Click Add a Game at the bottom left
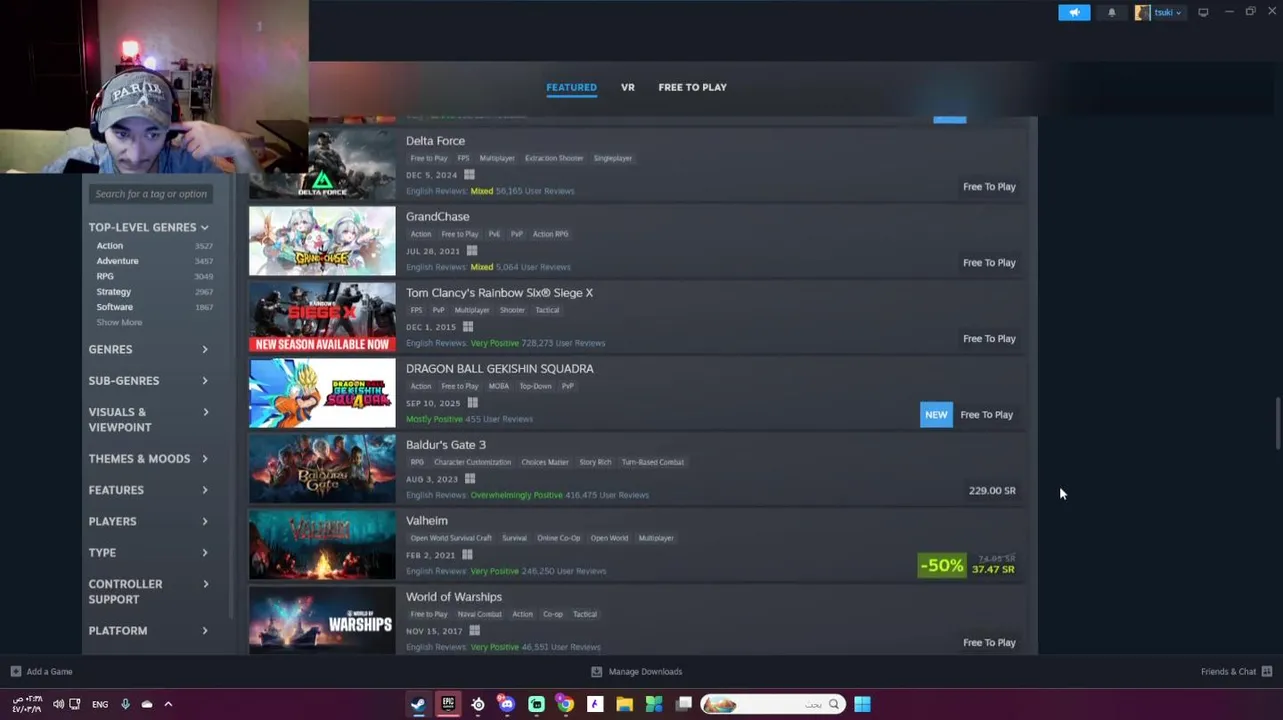1283x720 pixels. [x=41, y=672]
